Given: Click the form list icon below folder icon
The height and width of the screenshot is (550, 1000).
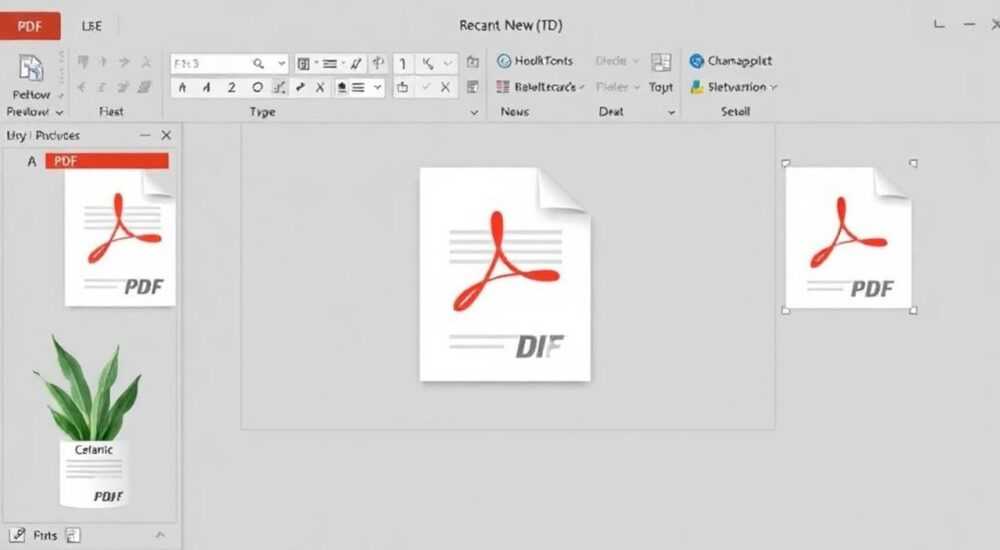Looking at the screenshot, I should tap(473, 87).
